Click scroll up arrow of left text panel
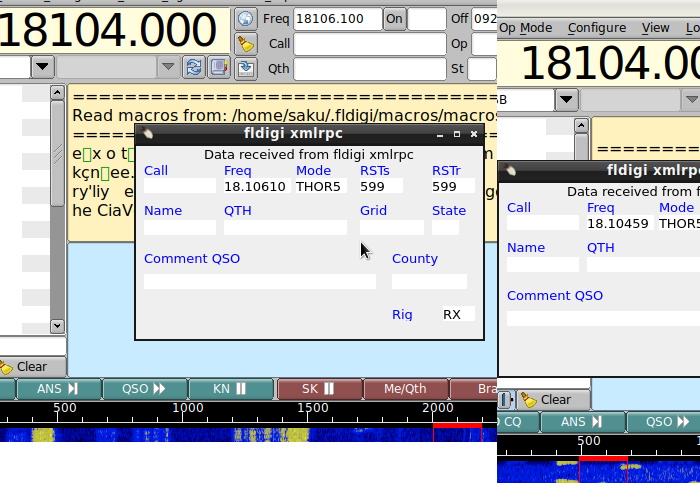Viewport: 700px width, 500px height. [x=57, y=92]
